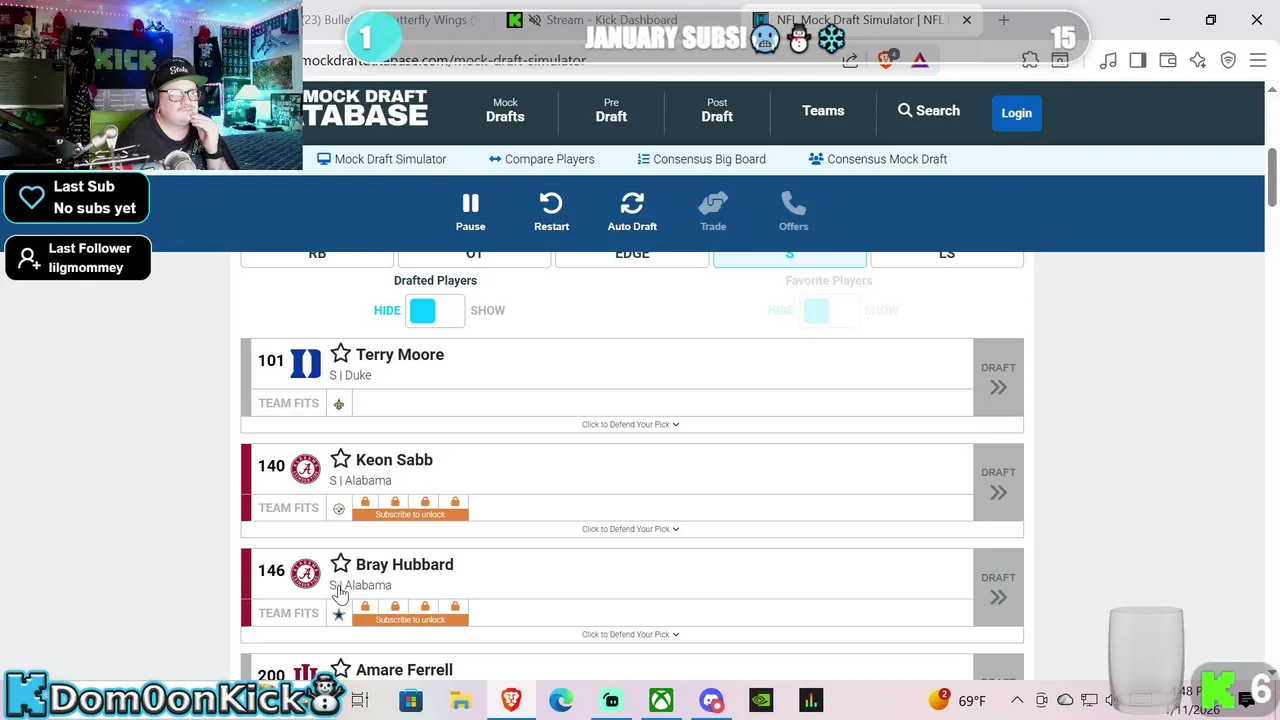Open Consensus Big Board
This screenshot has width=1280, height=720.
coord(701,159)
